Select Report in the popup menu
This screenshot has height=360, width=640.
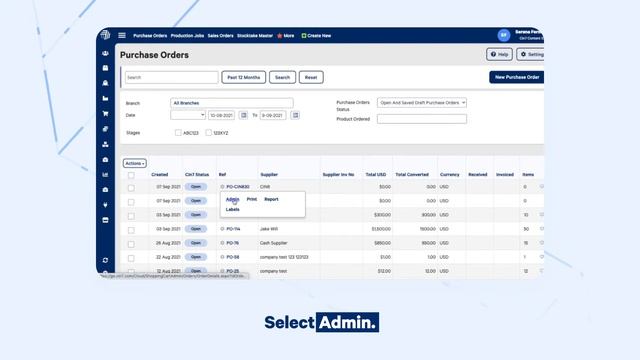point(271,199)
